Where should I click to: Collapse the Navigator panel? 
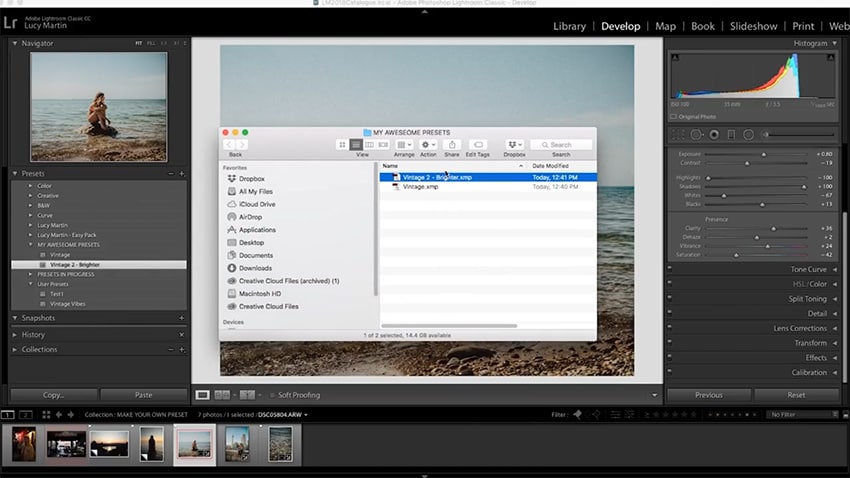point(15,43)
